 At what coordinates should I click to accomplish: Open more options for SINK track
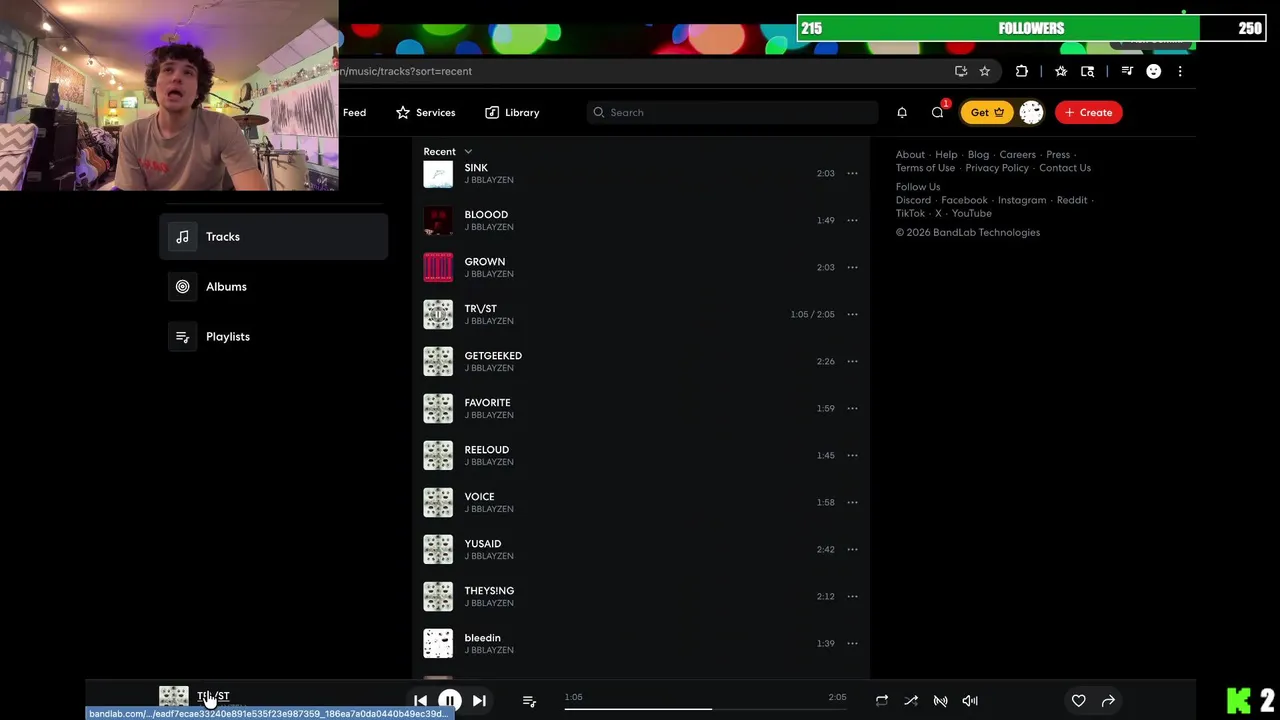tap(852, 174)
